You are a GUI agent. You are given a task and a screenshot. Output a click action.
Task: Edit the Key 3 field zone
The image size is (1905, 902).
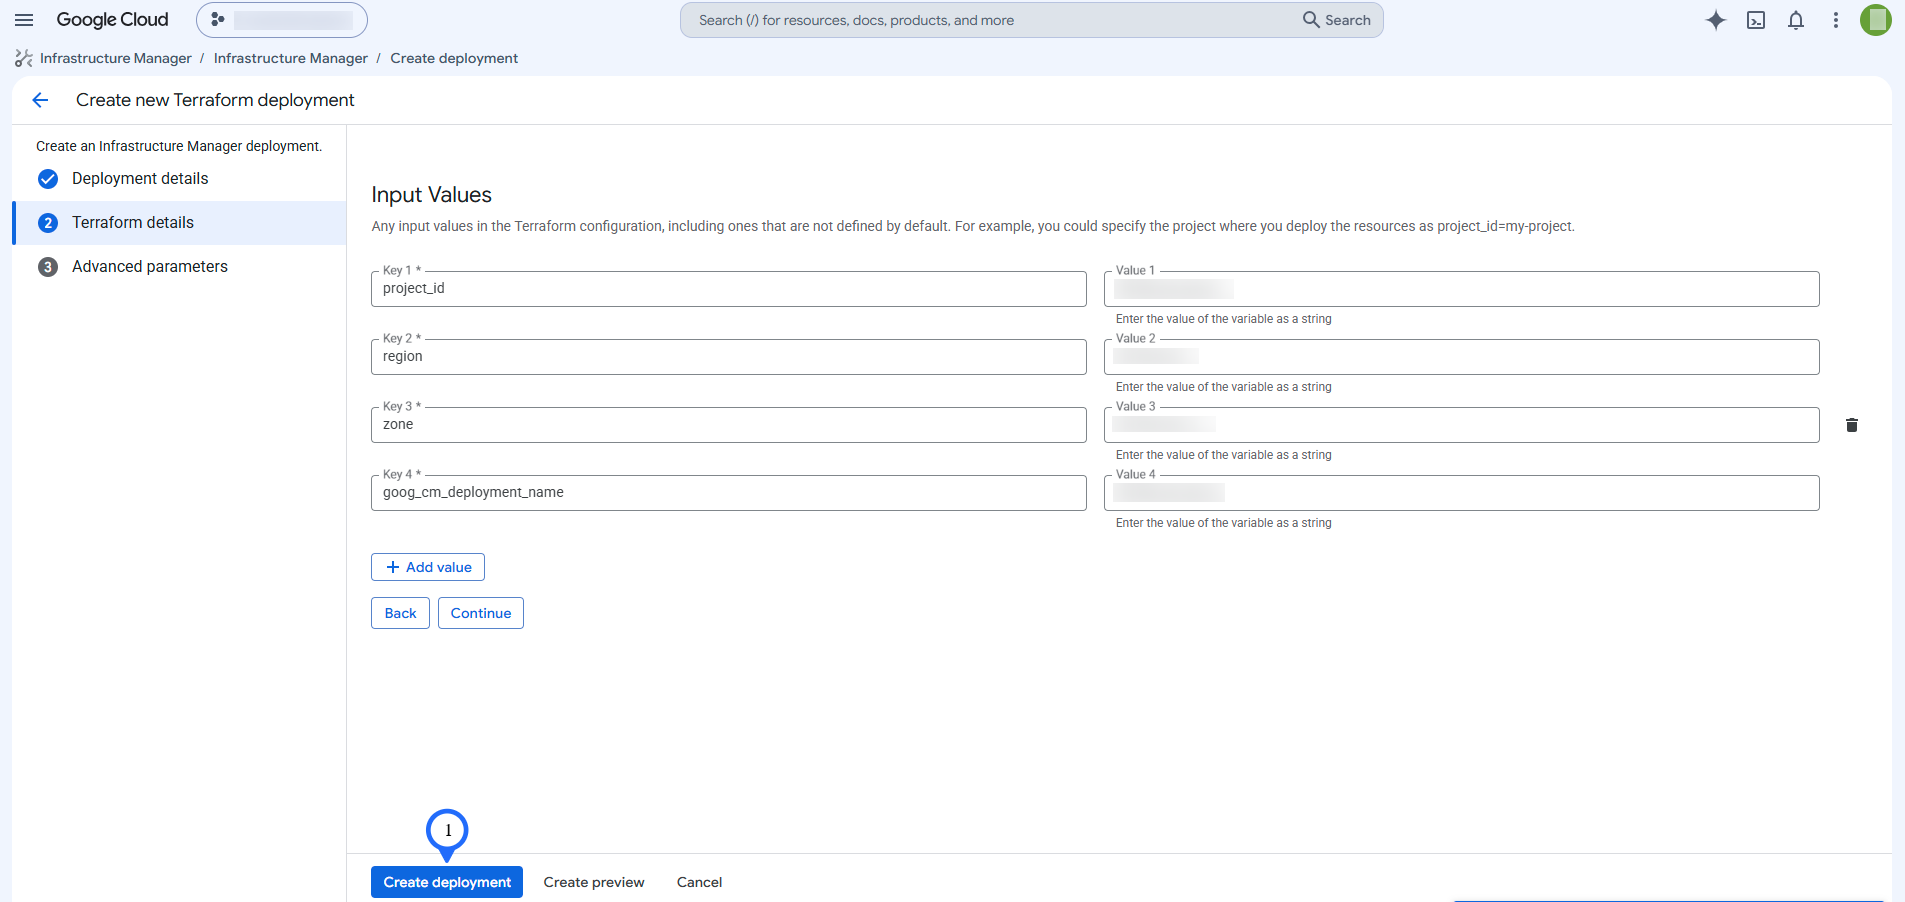pos(728,425)
